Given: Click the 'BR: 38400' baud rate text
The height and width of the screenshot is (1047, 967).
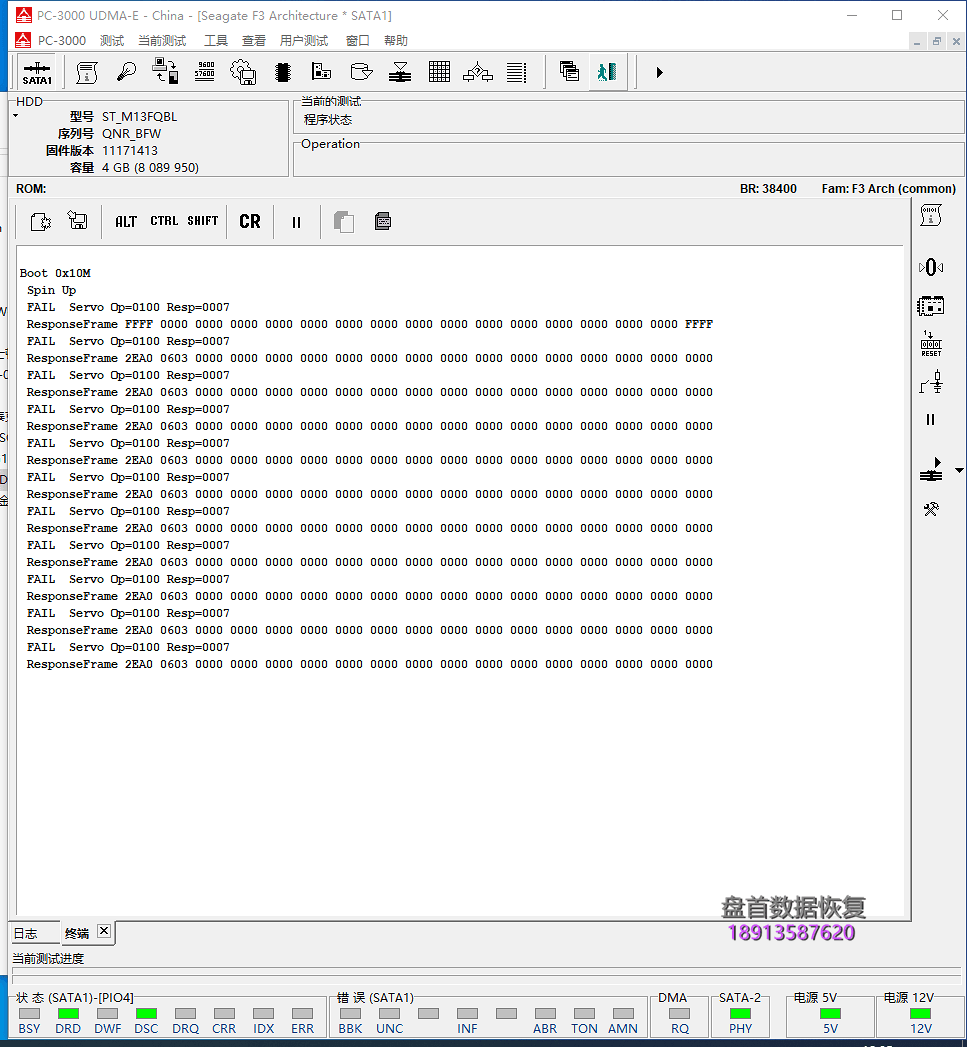Looking at the screenshot, I should [768, 189].
